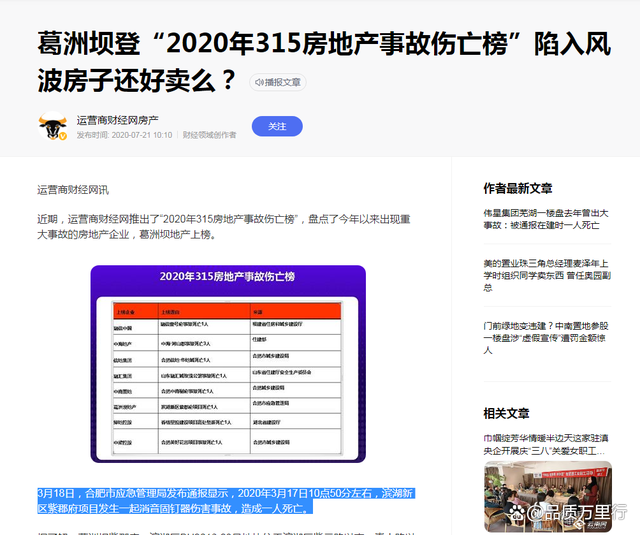640x535 pixels.
Task: Click the 运营商财经网讯 opening line
Action: [73, 190]
